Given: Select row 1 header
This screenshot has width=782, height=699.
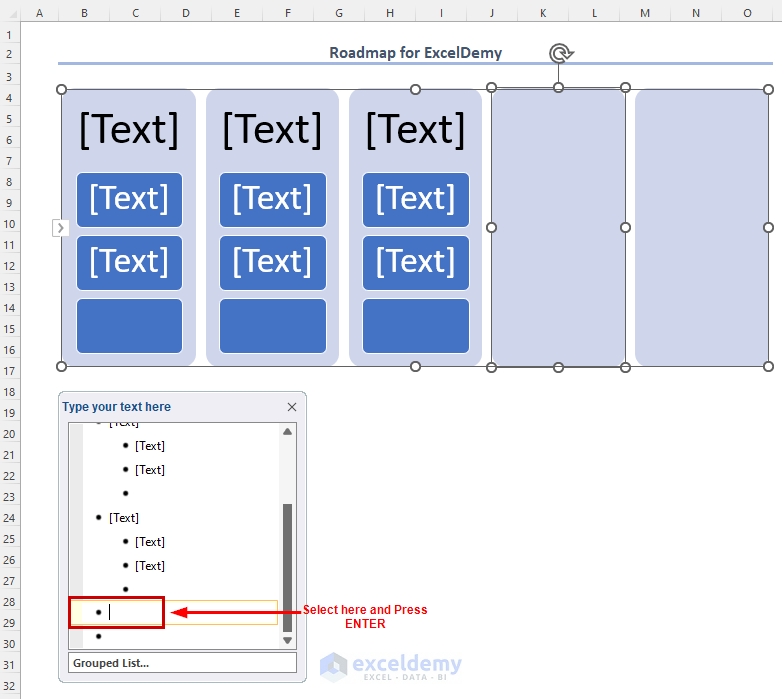Looking at the screenshot, I should click(9, 35).
